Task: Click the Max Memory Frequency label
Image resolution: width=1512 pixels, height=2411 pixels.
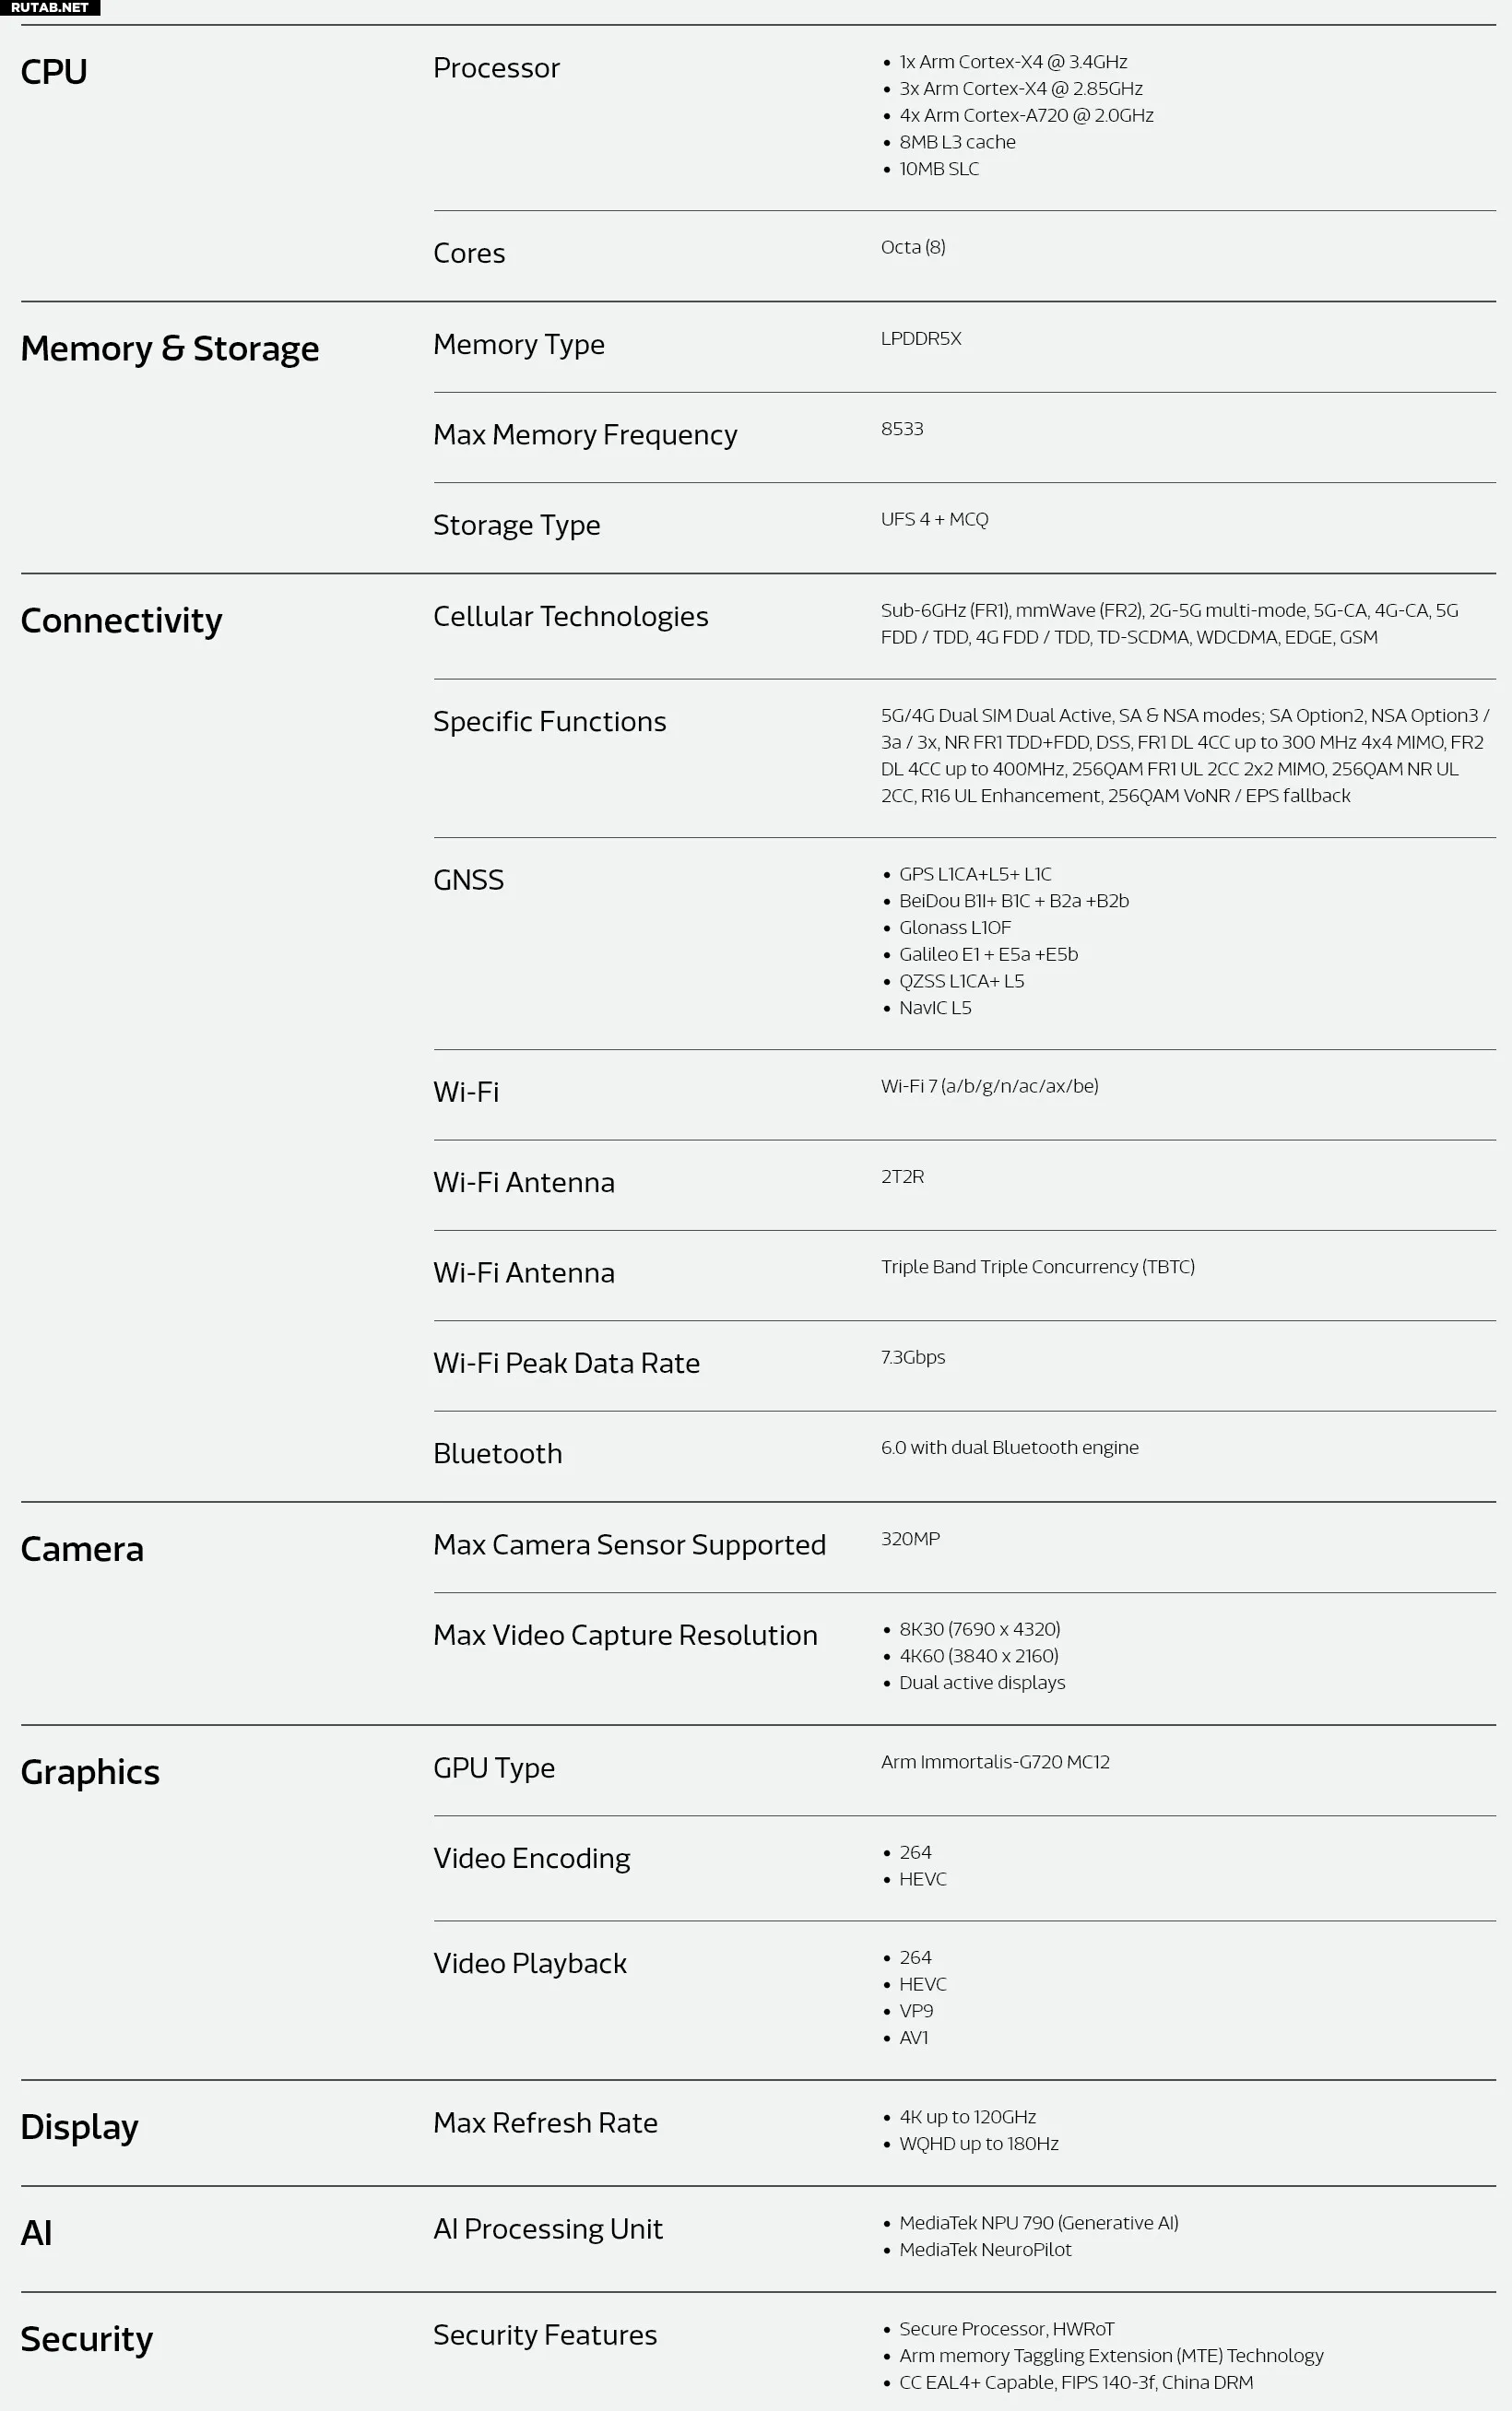Action: point(585,435)
